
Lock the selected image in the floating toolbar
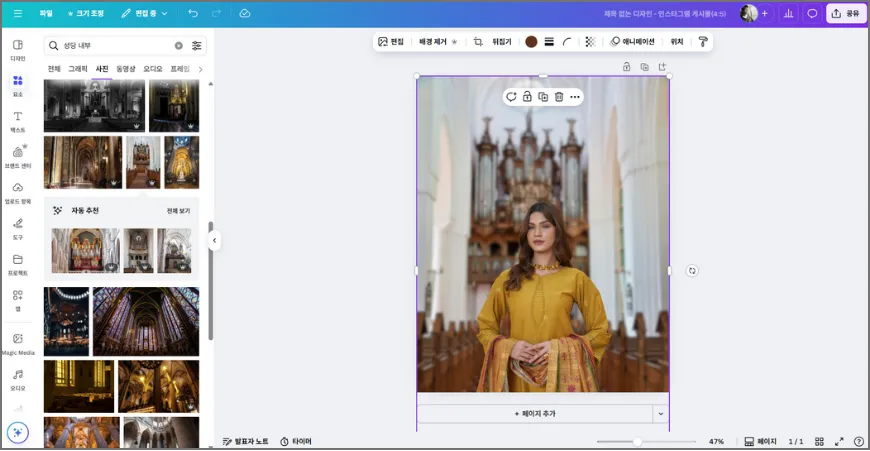tap(527, 97)
